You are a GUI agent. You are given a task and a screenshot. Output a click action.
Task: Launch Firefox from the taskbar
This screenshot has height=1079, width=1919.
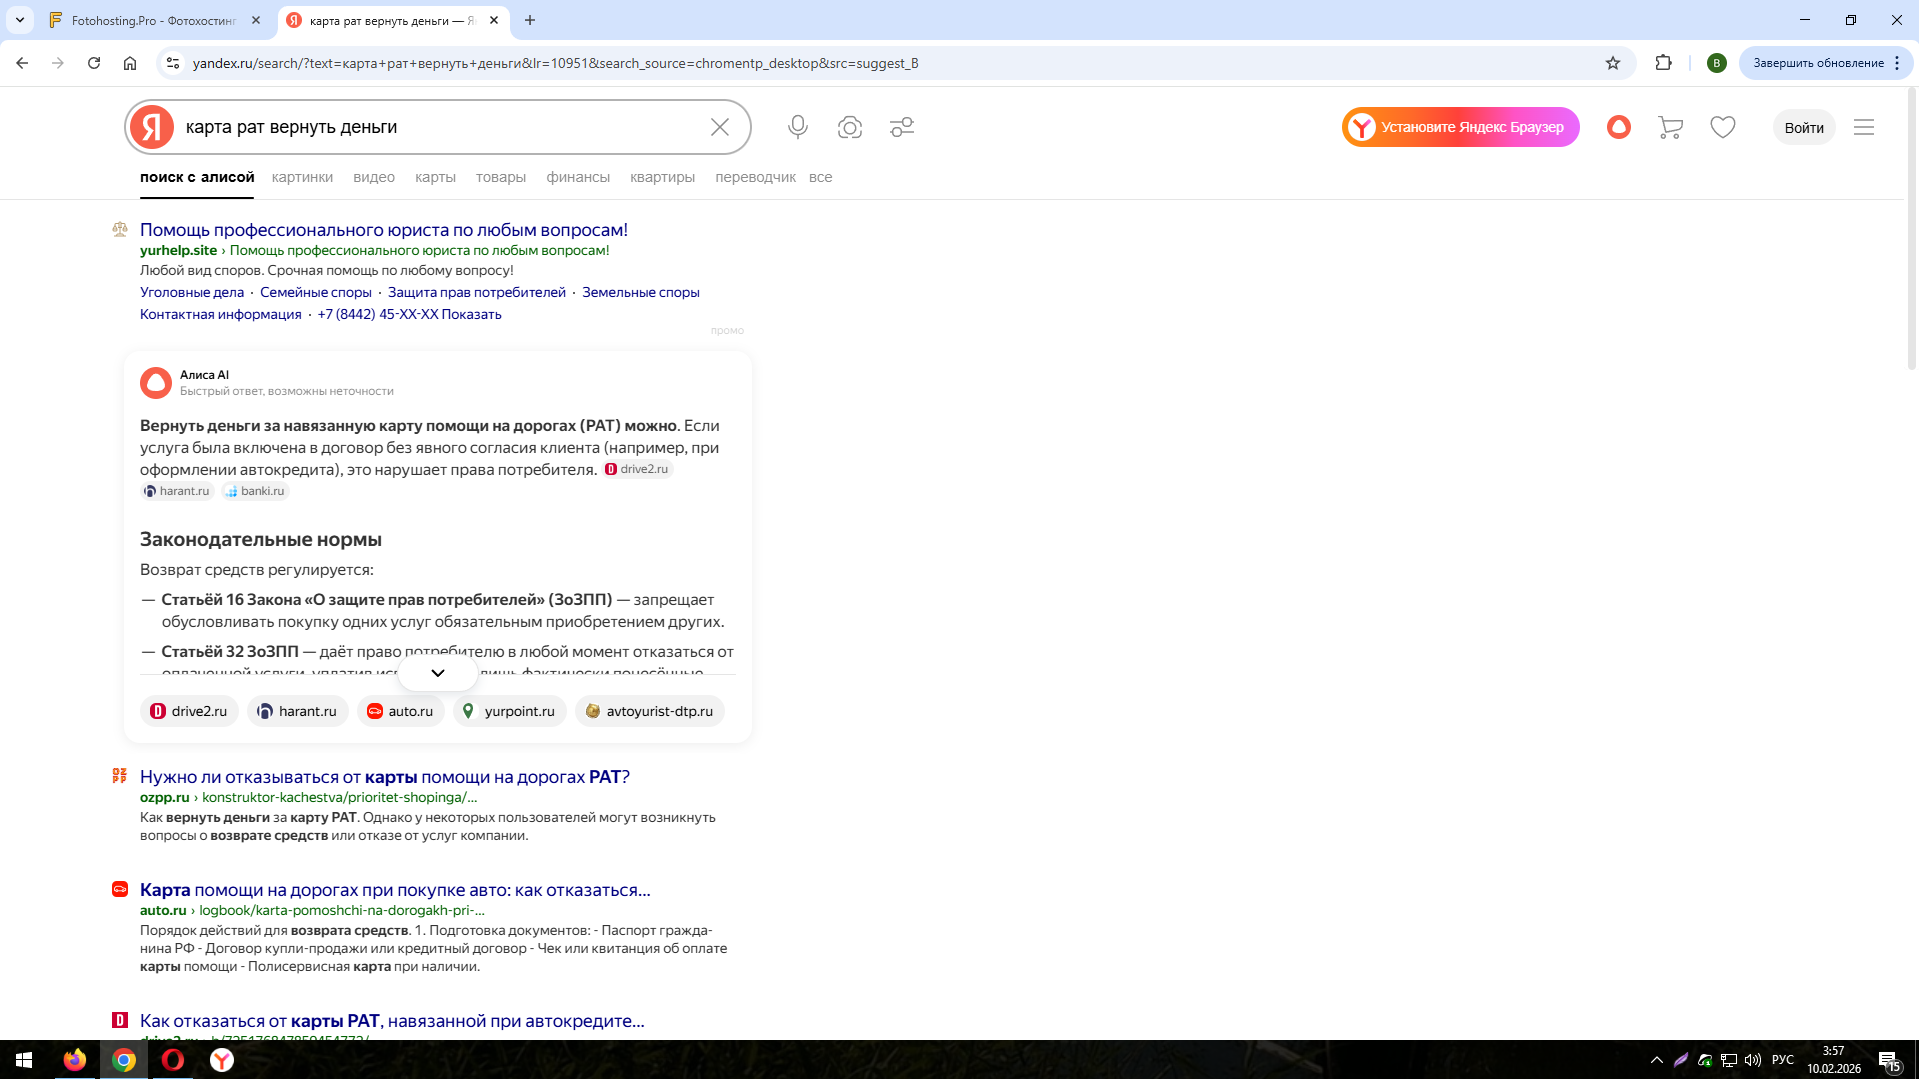pos(75,1060)
